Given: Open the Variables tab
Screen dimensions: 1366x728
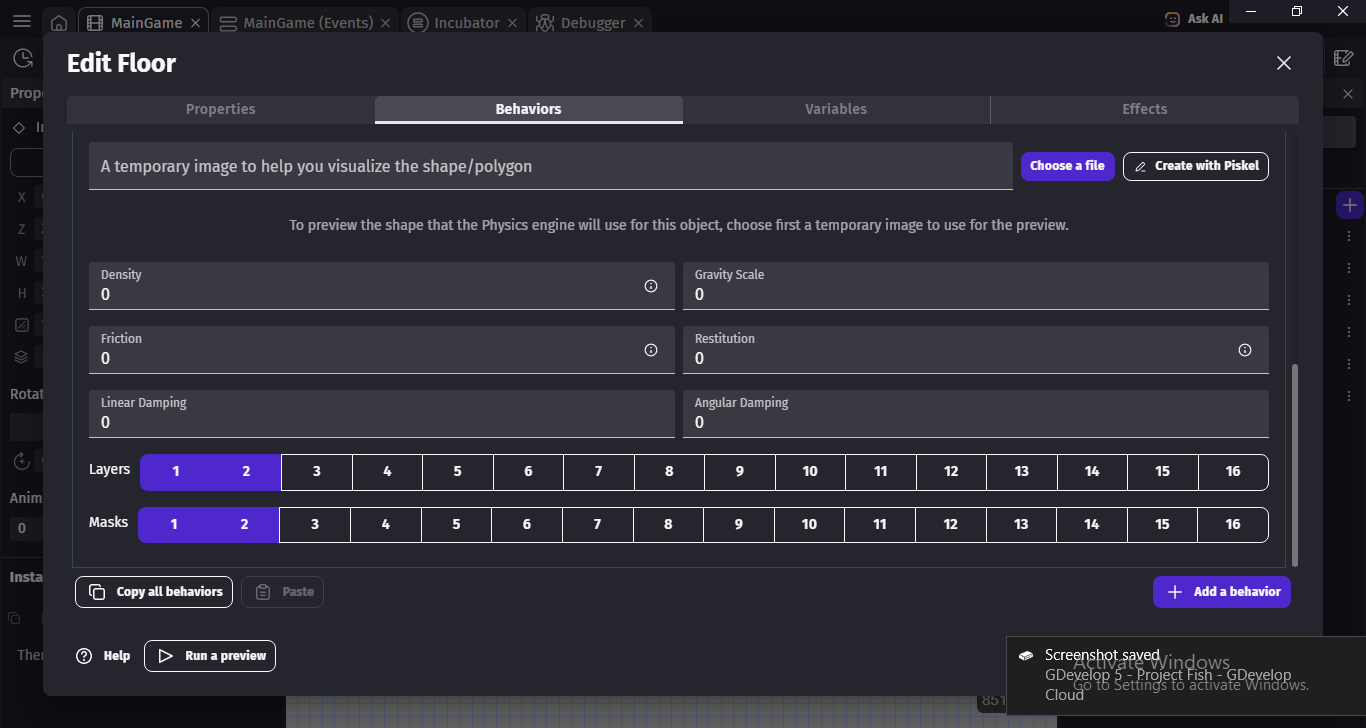Looking at the screenshot, I should click(836, 109).
